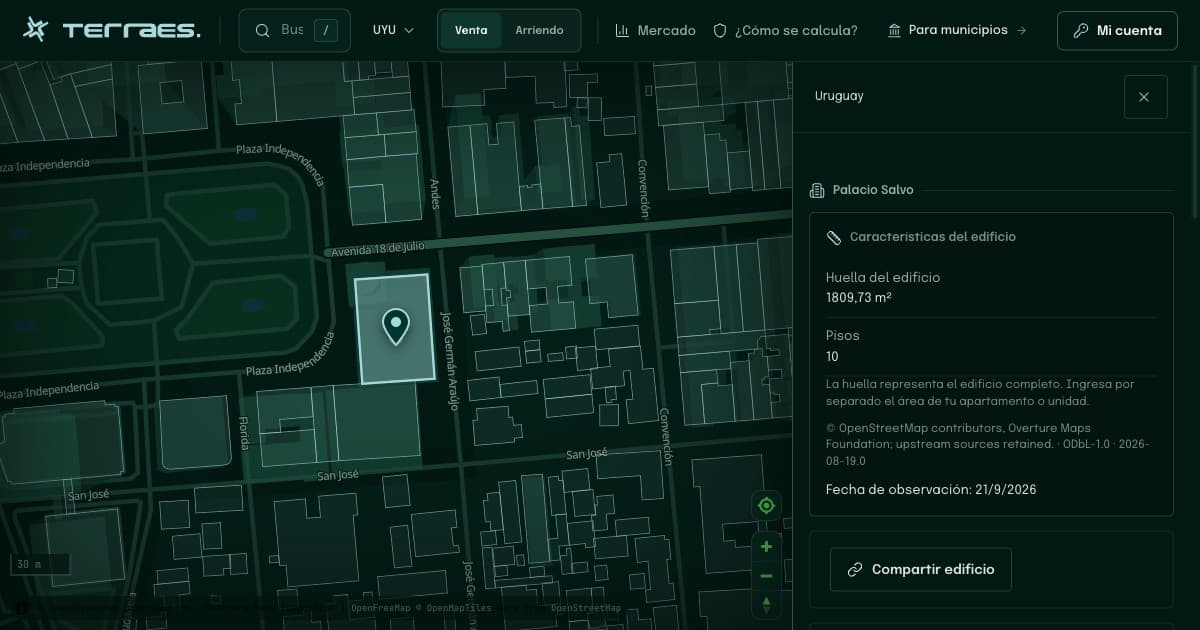This screenshot has width=1200, height=630.
Task: Click the Palacio Salvo heading
Action: [x=873, y=190]
